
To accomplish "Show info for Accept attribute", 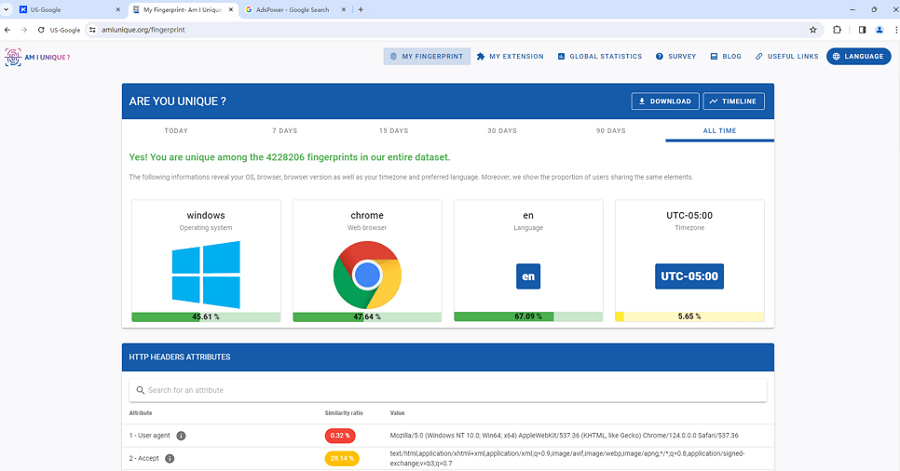I will click(169, 458).
